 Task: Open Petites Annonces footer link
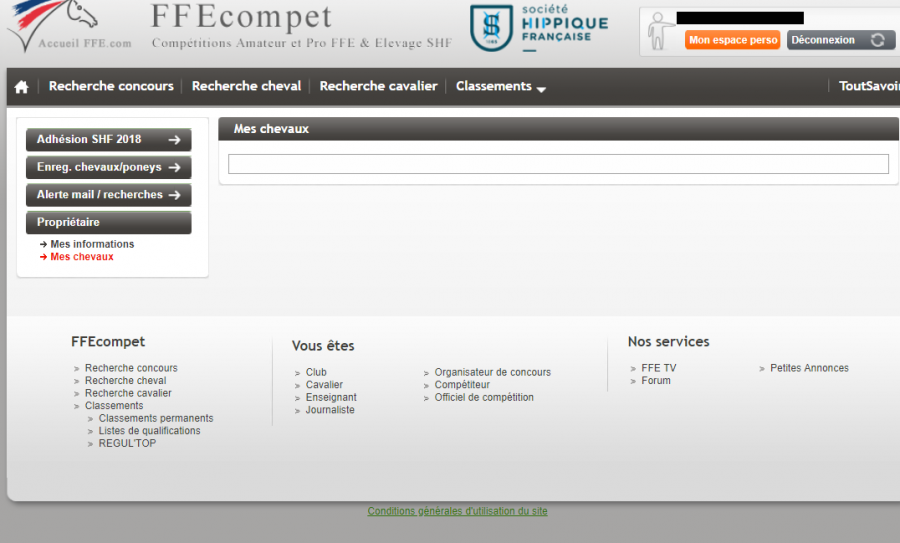(809, 368)
